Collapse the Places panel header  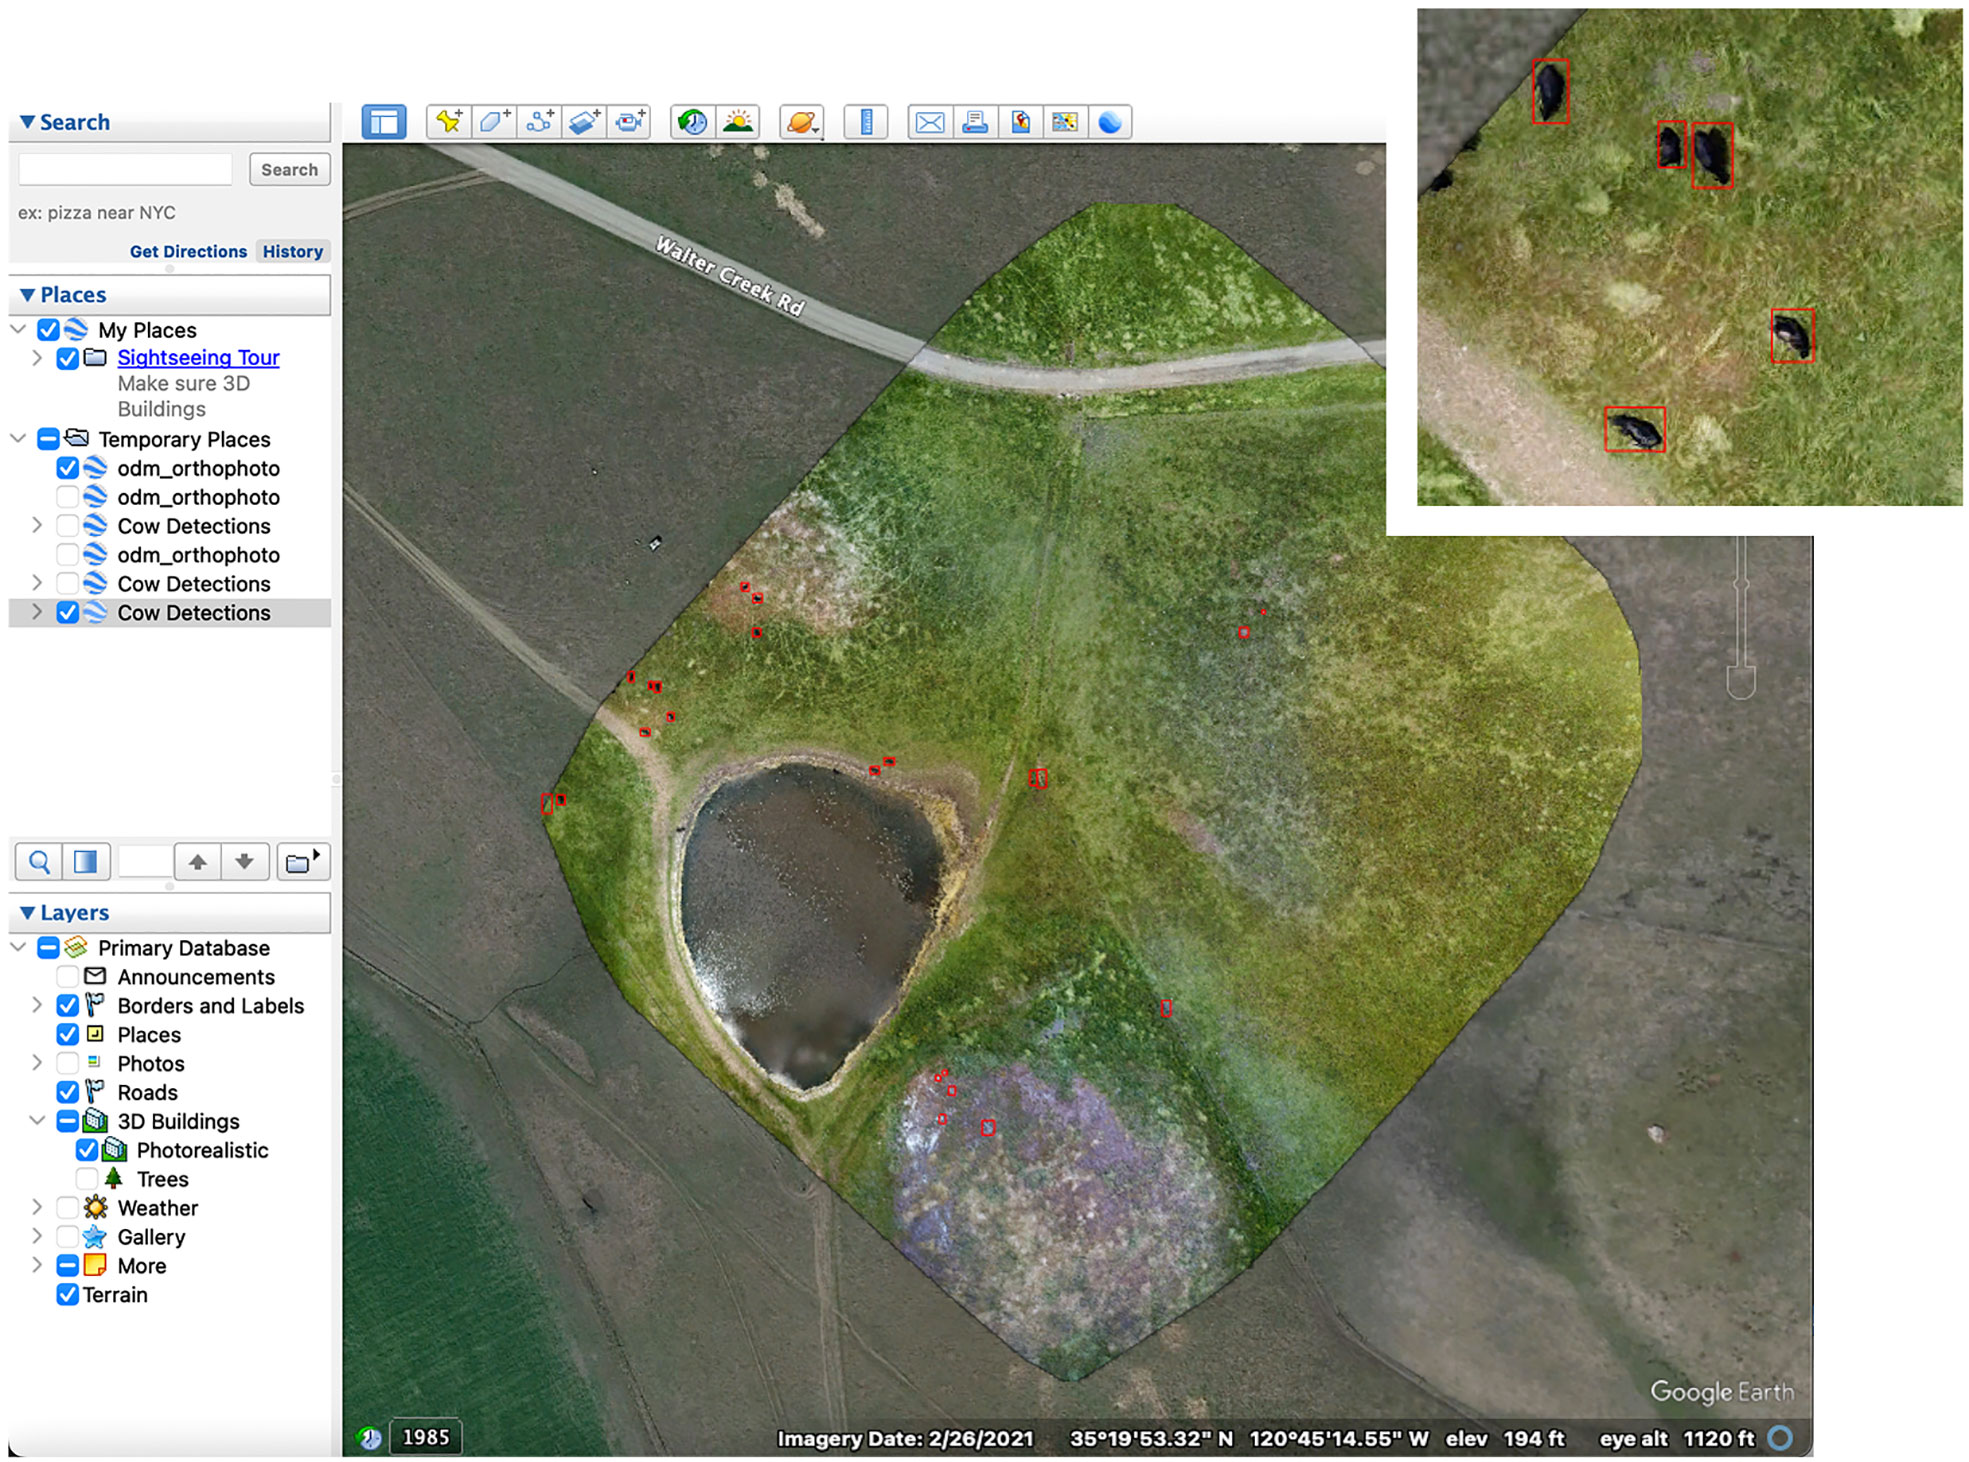pyautogui.click(x=170, y=295)
